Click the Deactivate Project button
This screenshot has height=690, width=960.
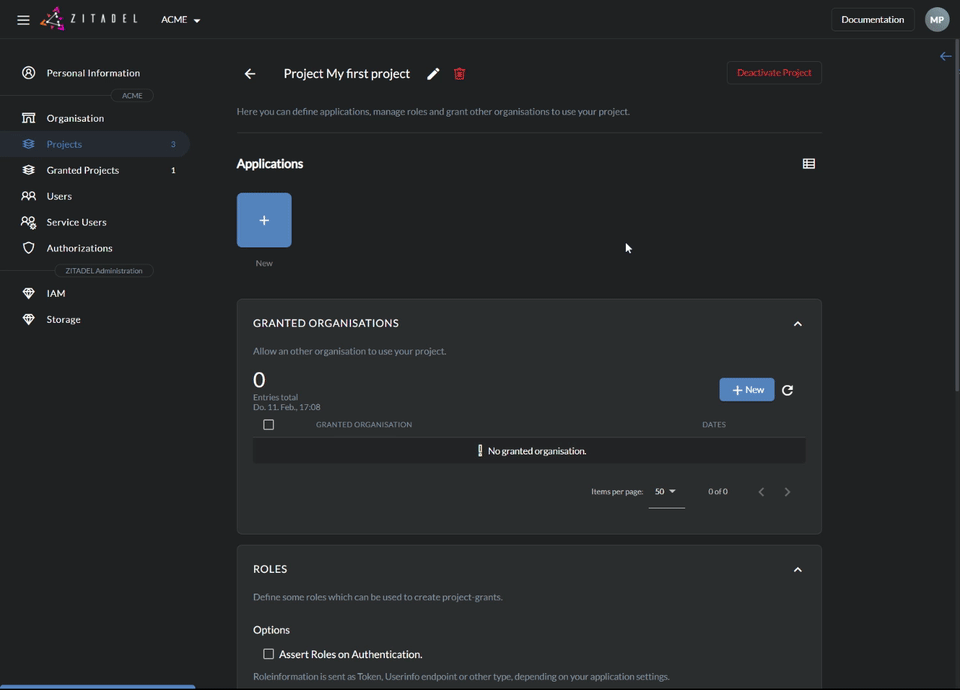coord(773,73)
